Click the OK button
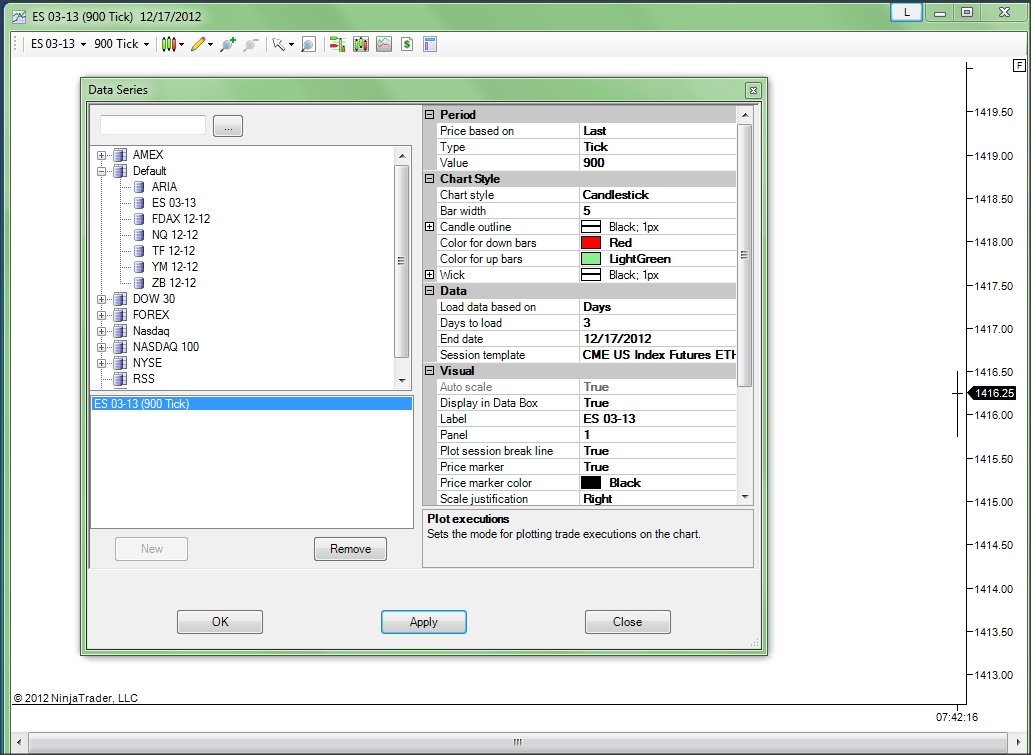This screenshot has height=755, width=1031. click(220, 621)
